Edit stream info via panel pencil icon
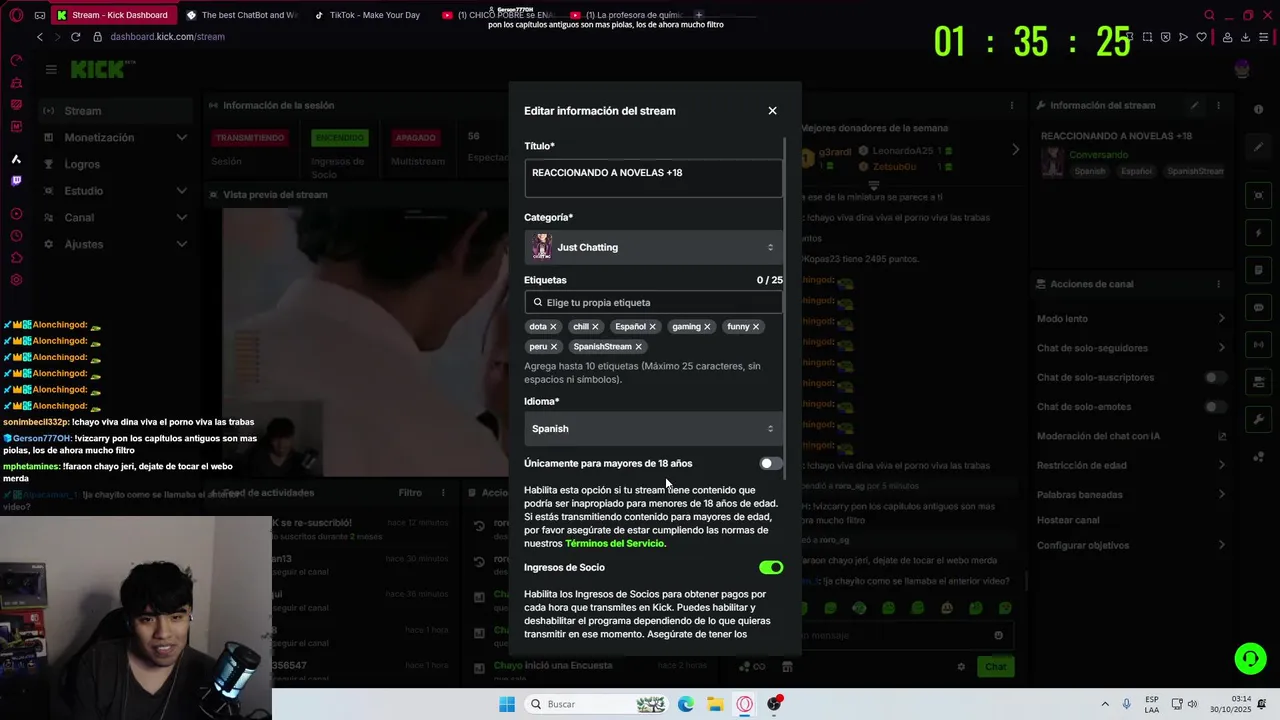The image size is (1280, 720). click(1194, 105)
